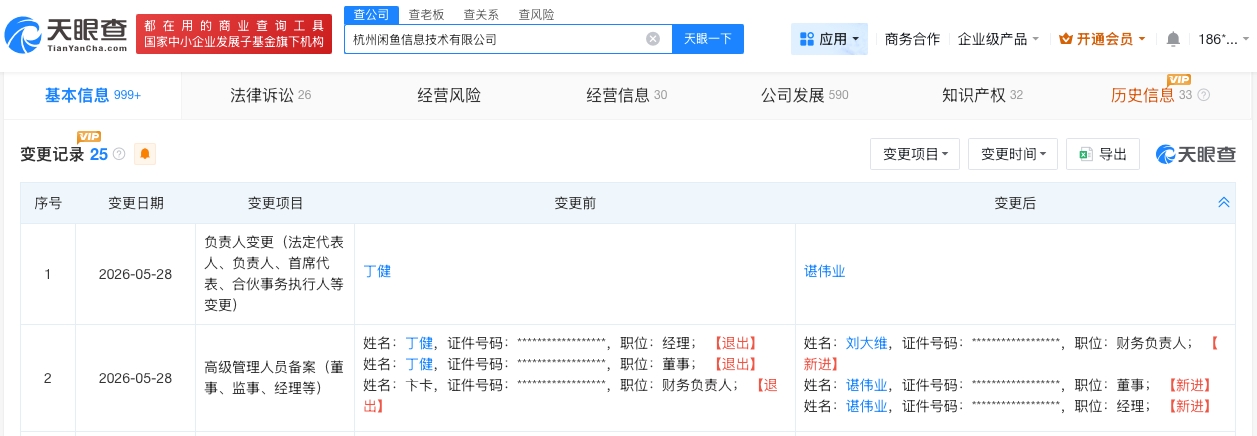The height and width of the screenshot is (436, 1257).
Task: Export records with 导出 button
Action: 1103,154
